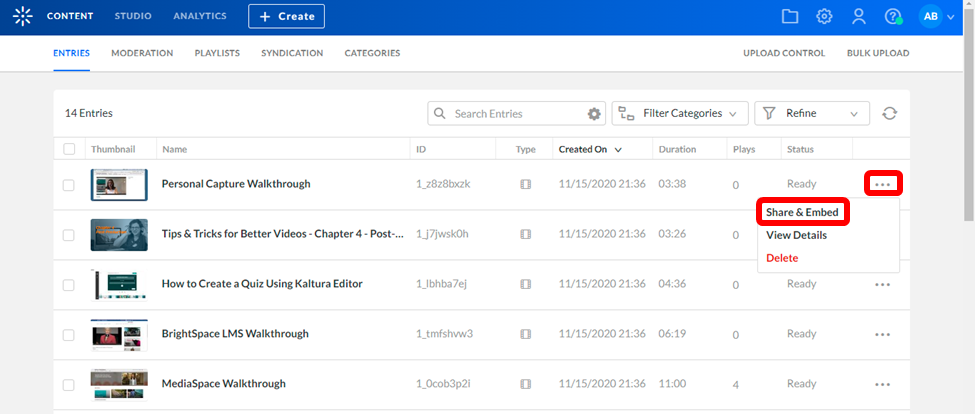Open Tips & Tricks for Better Videos entry
Image resolution: width=975 pixels, height=414 pixels.
(283, 234)
